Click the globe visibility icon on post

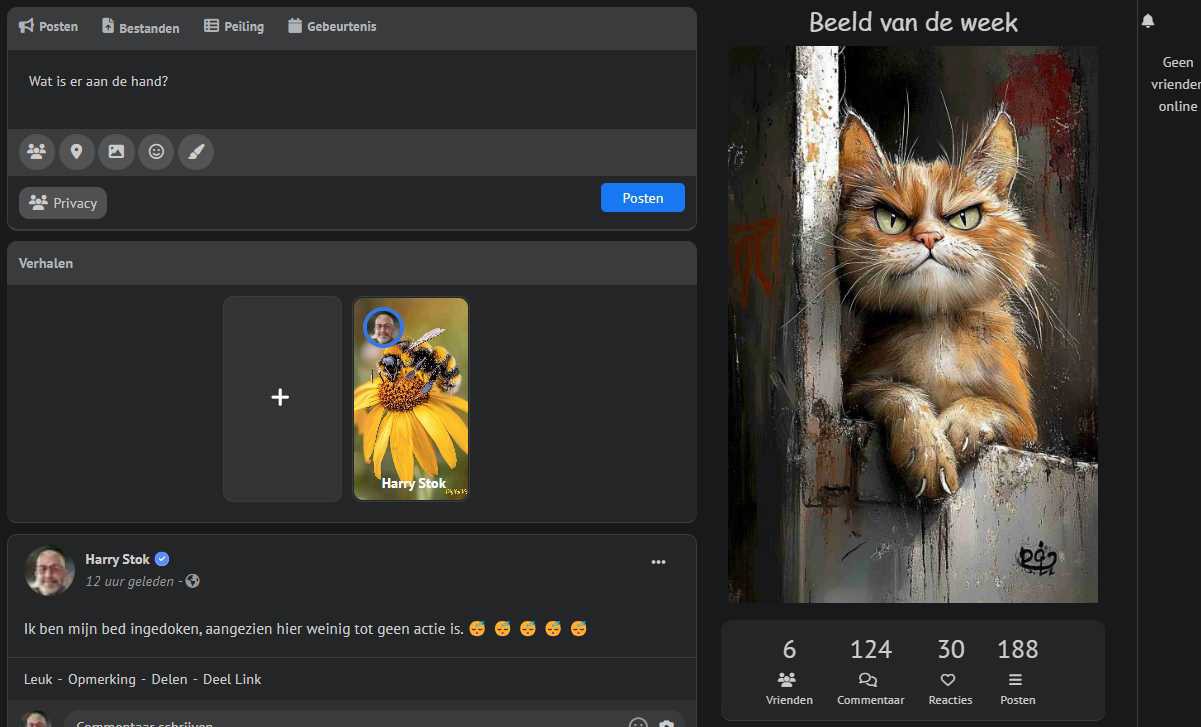tap(193, 581)
